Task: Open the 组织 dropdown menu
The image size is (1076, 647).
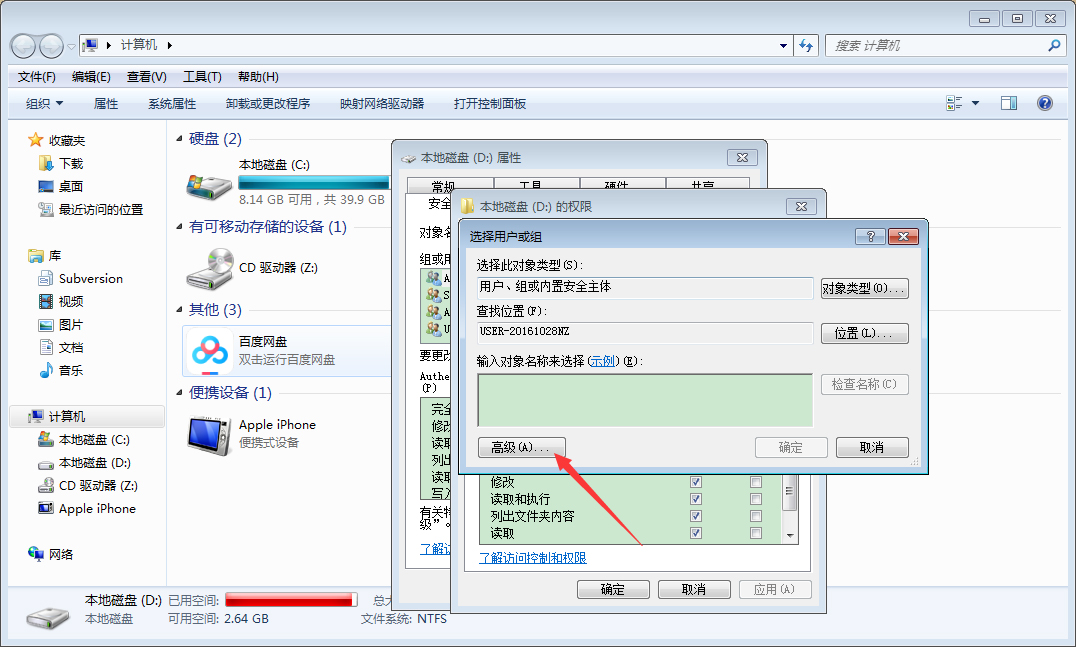Action: click(42, 103)
